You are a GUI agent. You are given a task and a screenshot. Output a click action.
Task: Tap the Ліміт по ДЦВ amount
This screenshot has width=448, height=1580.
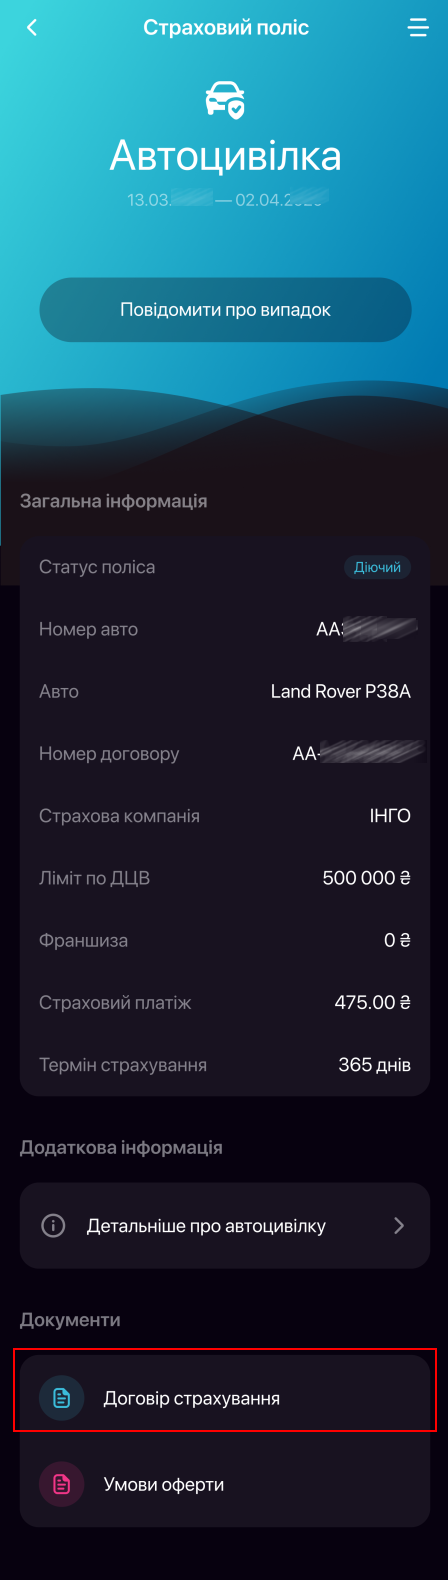click(x=366, y=878)
